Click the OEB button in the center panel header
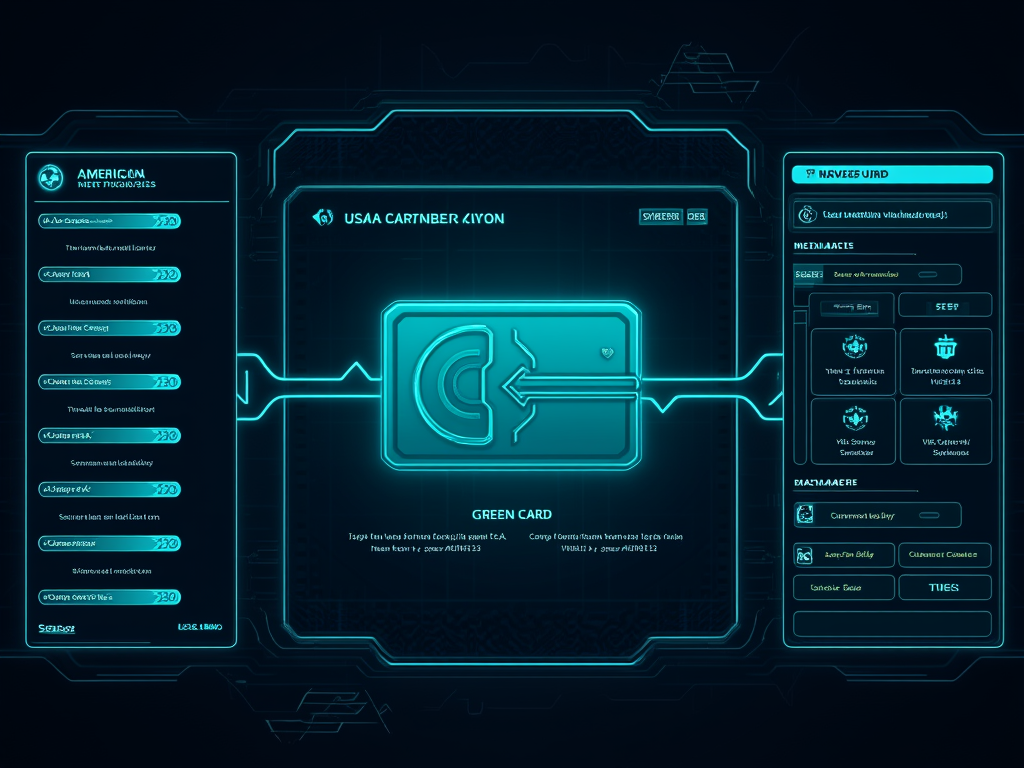 pyautogui.click(x=696, y=216)
